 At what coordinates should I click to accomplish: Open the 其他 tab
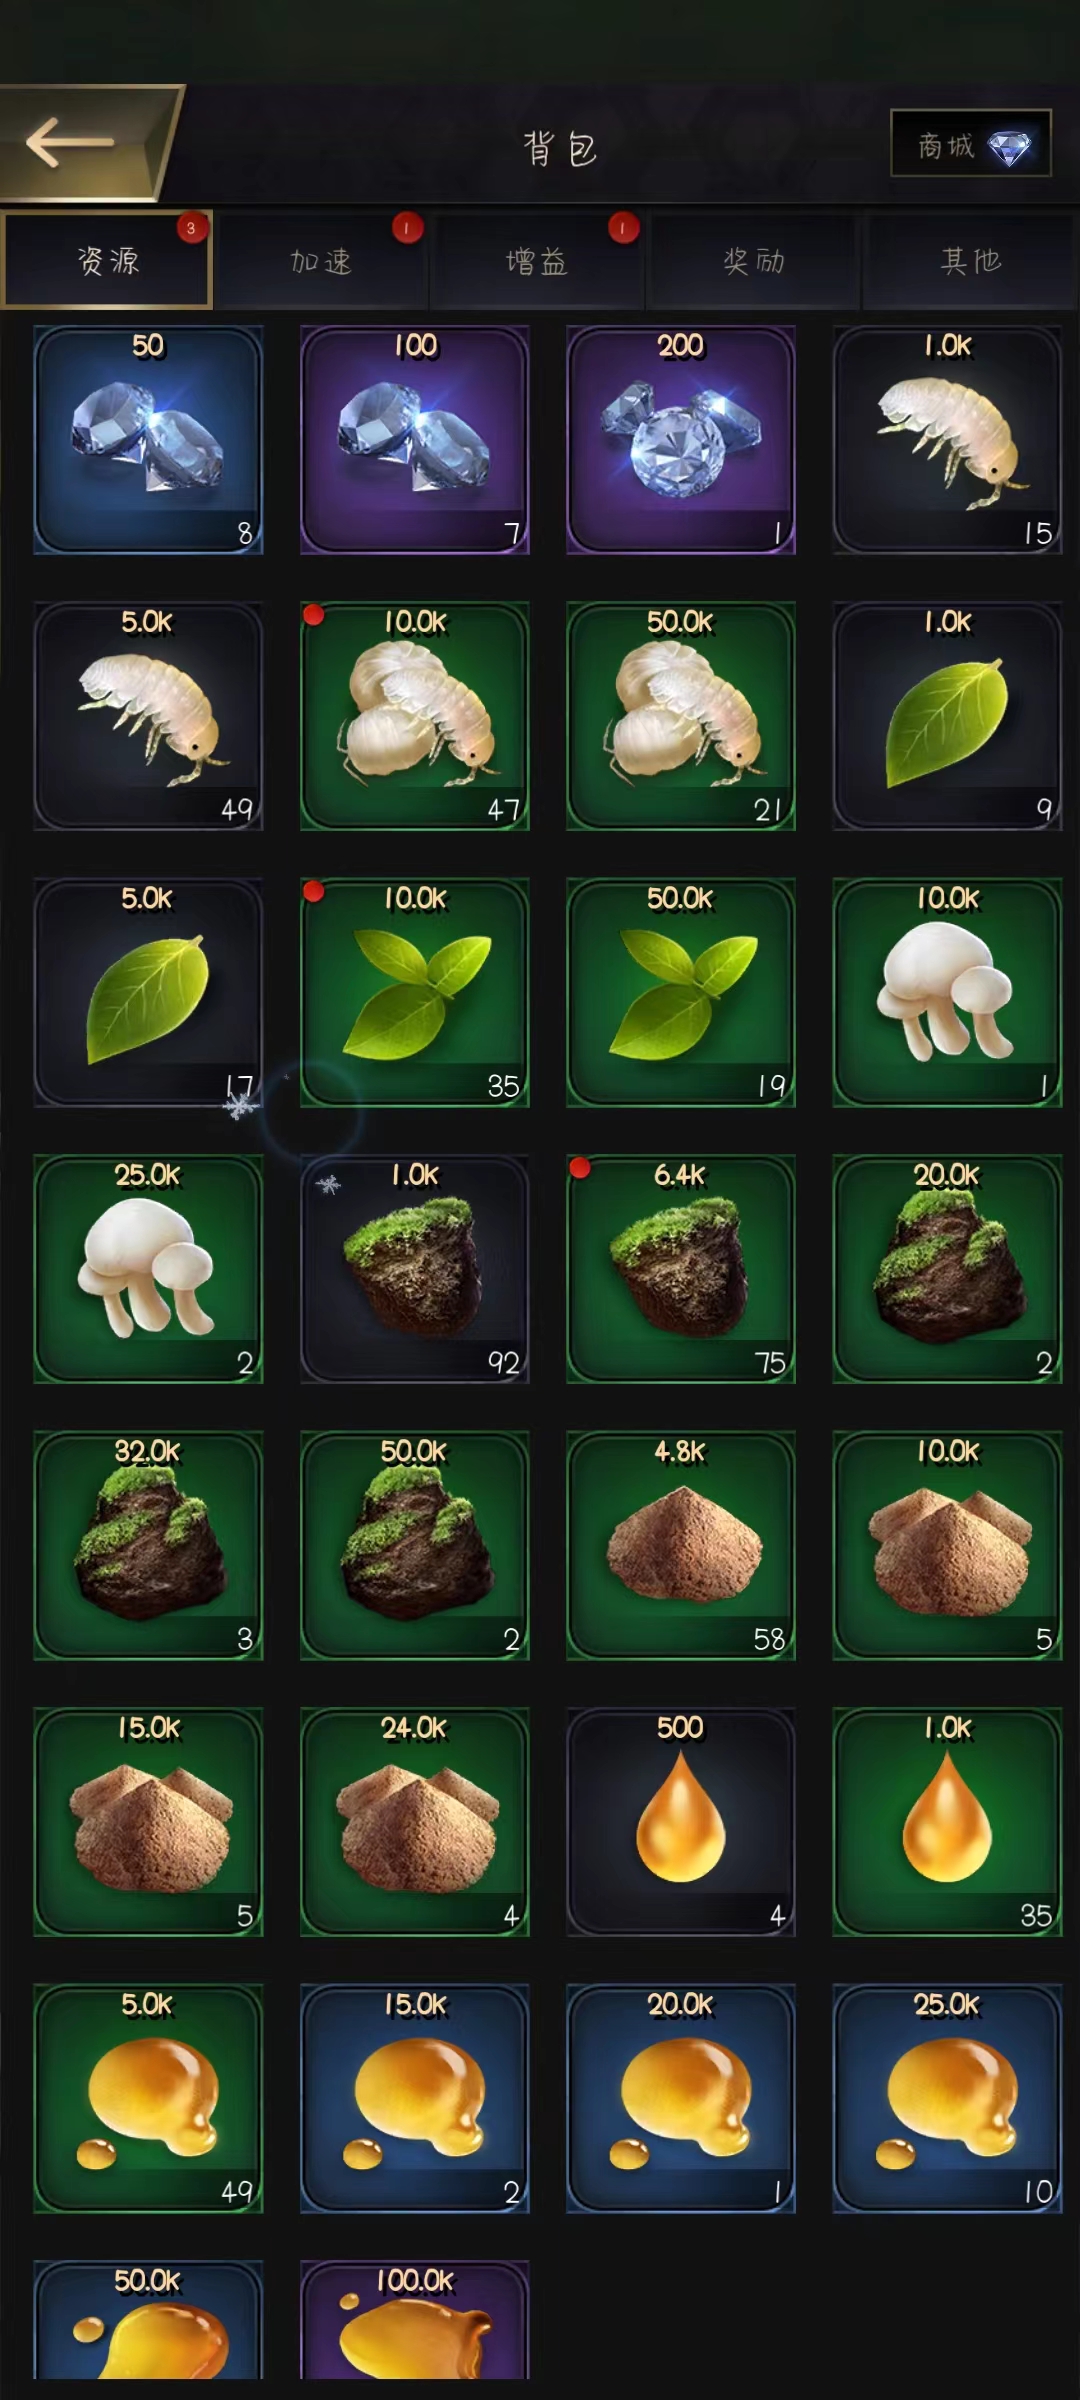coord(970,261)
